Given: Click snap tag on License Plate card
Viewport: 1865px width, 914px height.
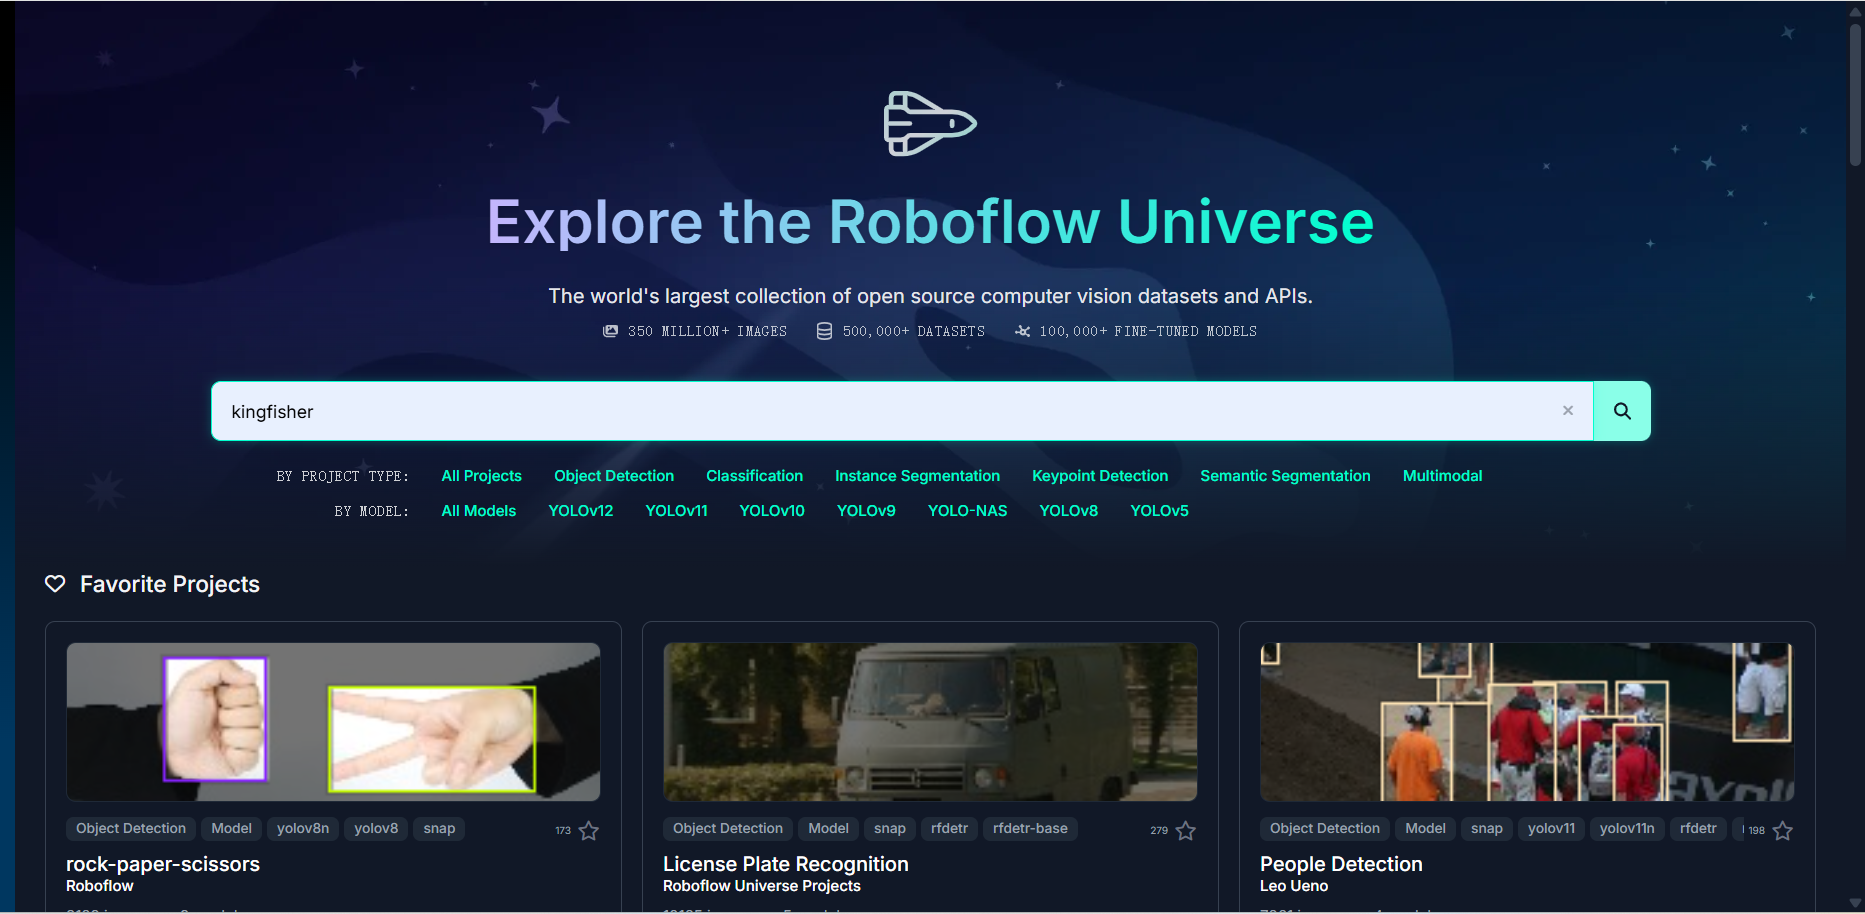Looking at the screenshot, I should pyautogui.click(x=890, y=829).
